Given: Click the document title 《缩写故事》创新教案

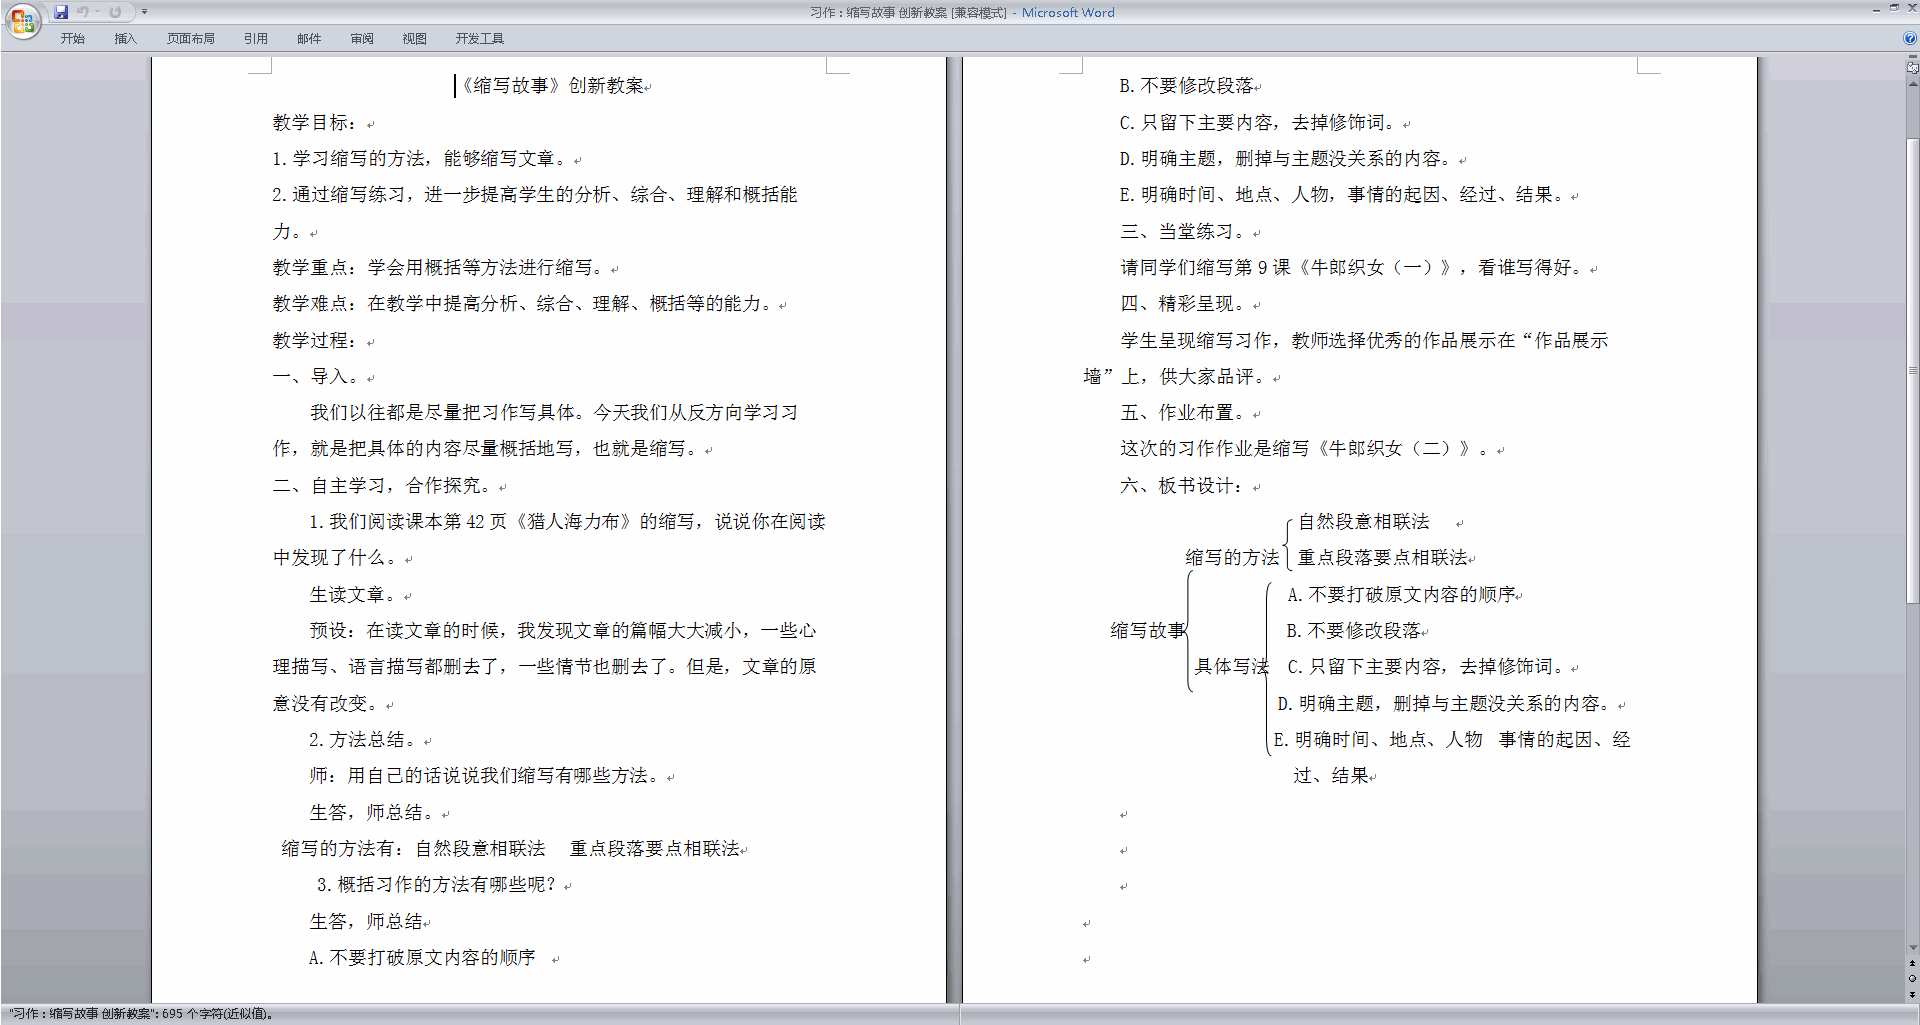Looking at the screenshot, I should [x=552, y=86].
